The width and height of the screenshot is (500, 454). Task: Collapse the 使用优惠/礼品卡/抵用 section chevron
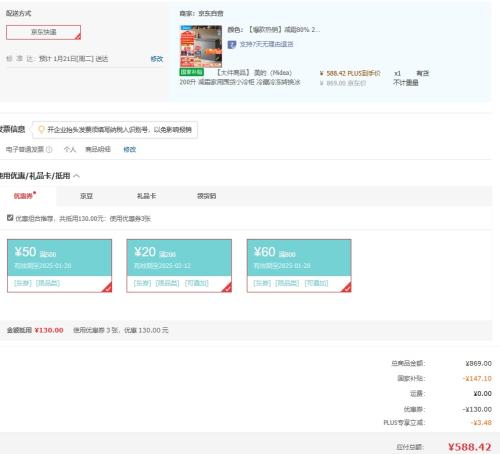[x=77, y=176]
